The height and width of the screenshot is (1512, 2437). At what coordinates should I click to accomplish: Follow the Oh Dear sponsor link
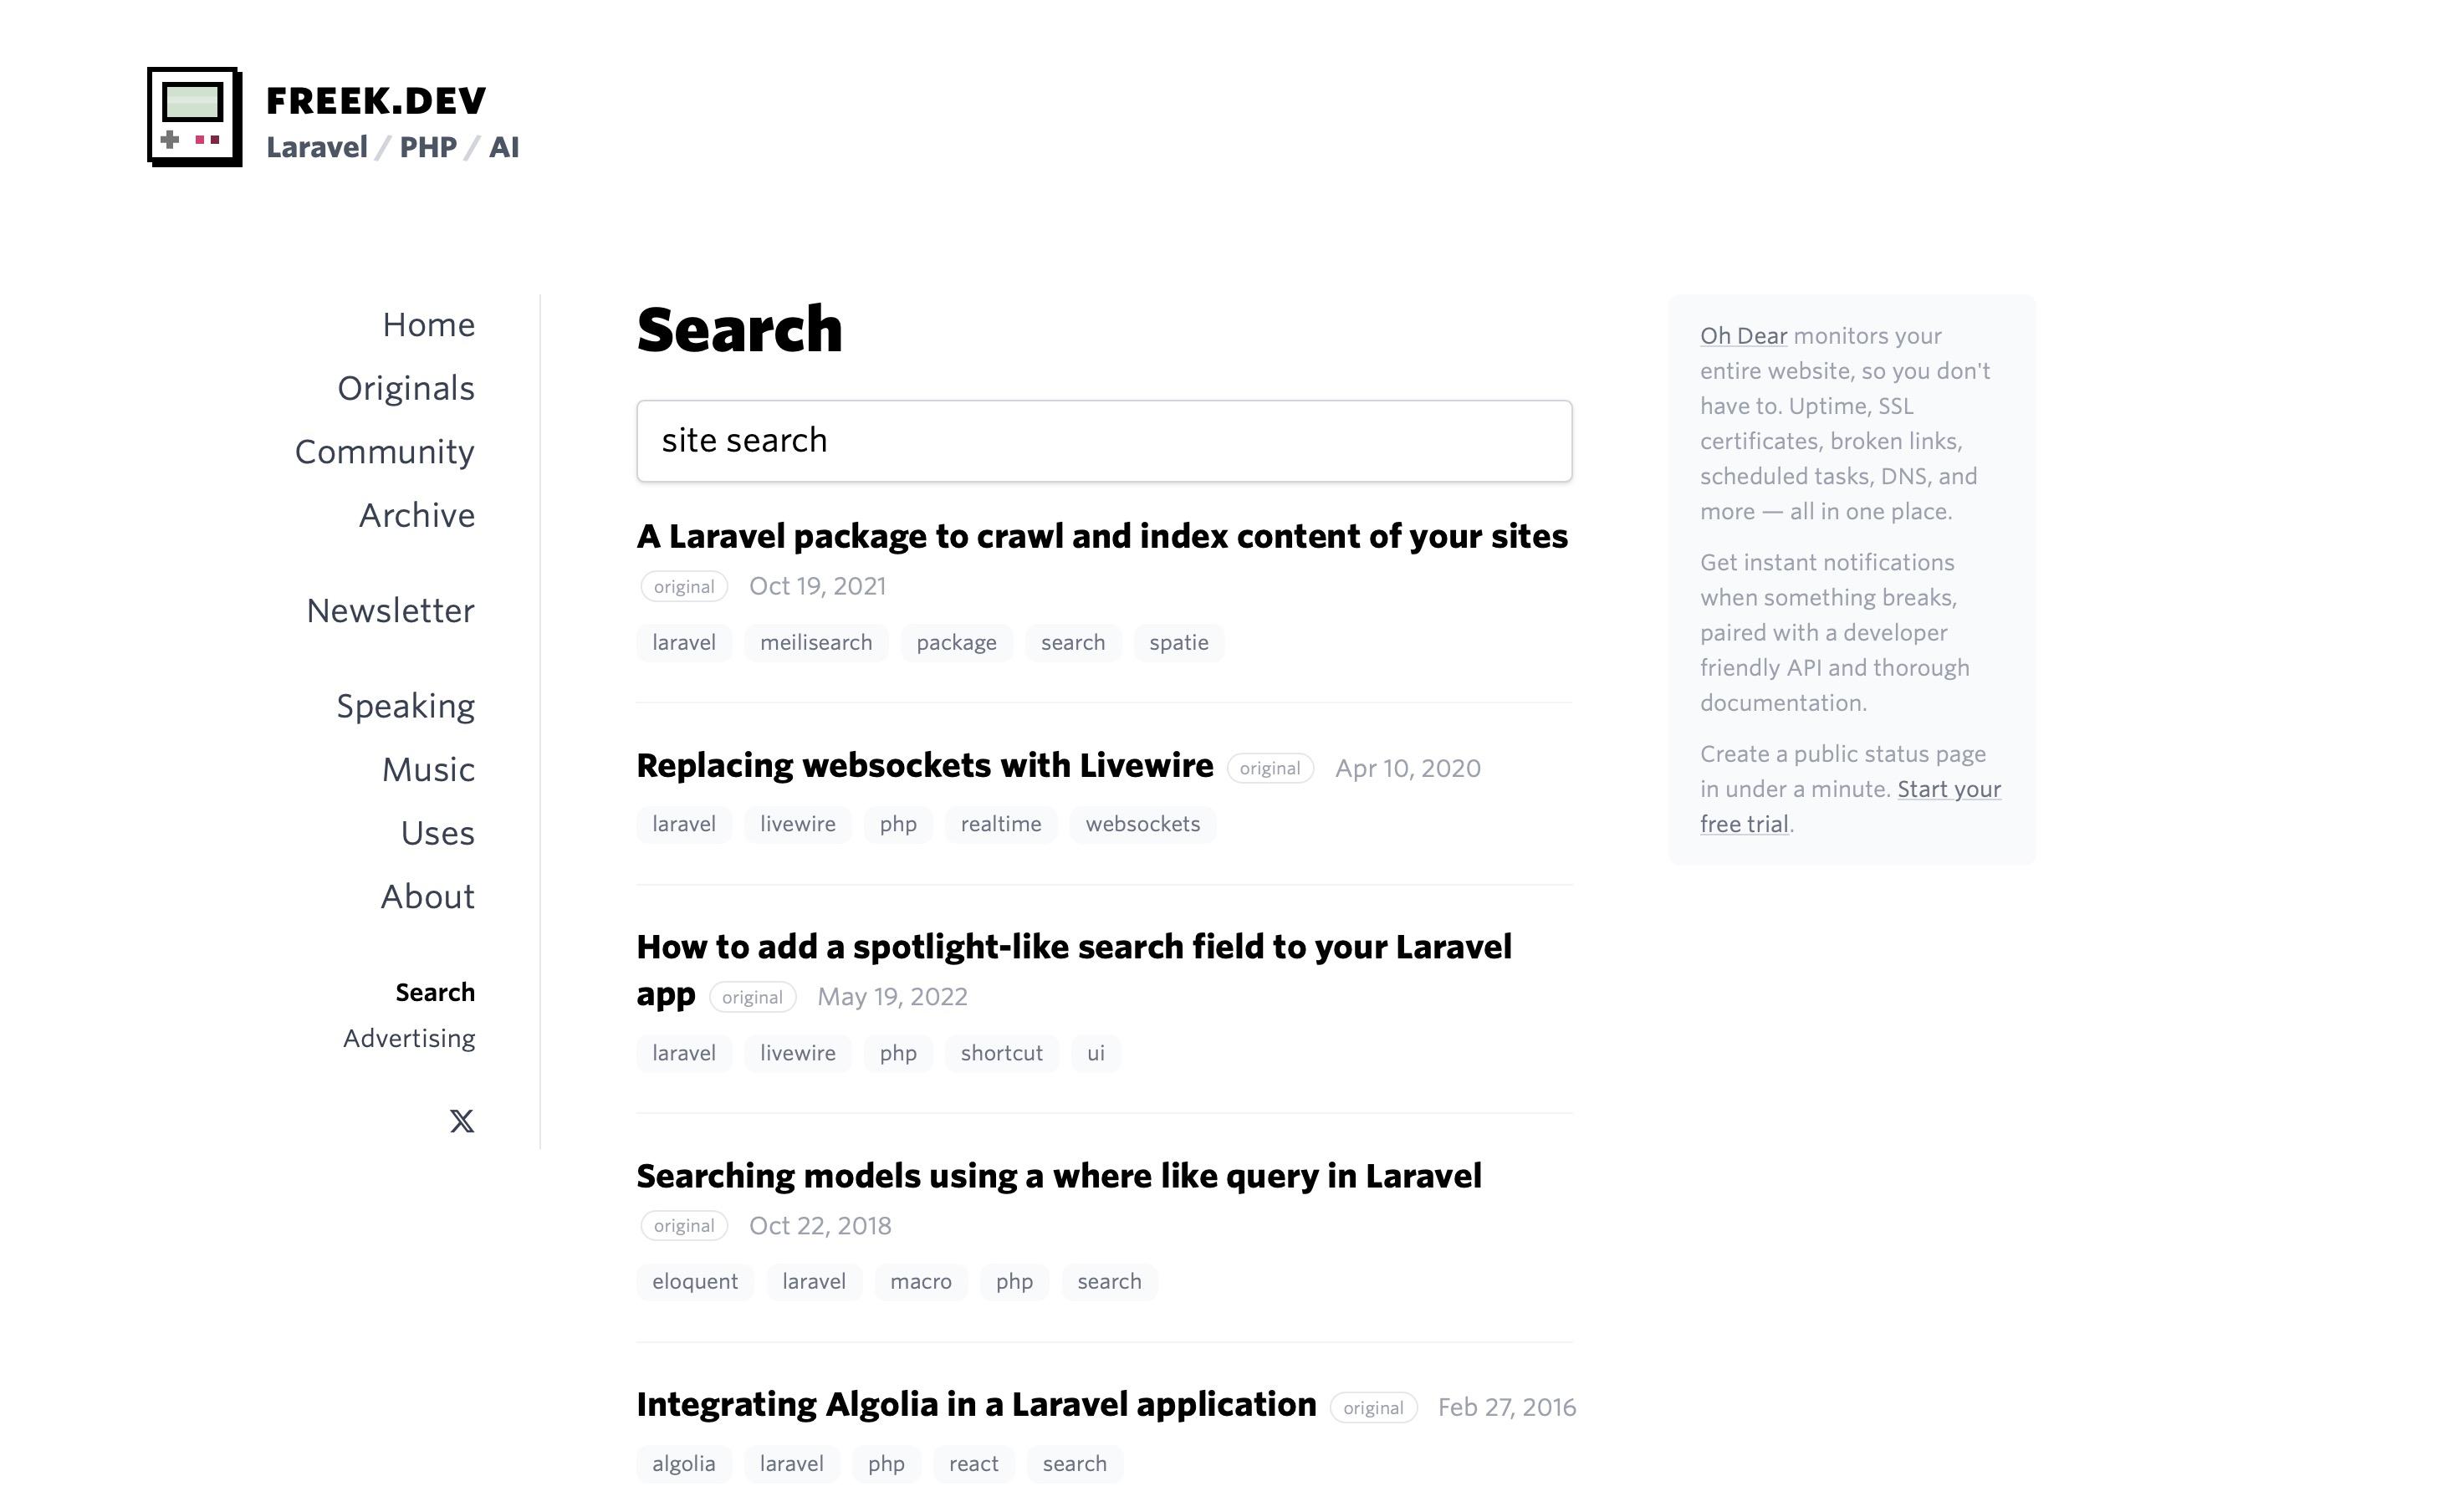[1742, 337]
